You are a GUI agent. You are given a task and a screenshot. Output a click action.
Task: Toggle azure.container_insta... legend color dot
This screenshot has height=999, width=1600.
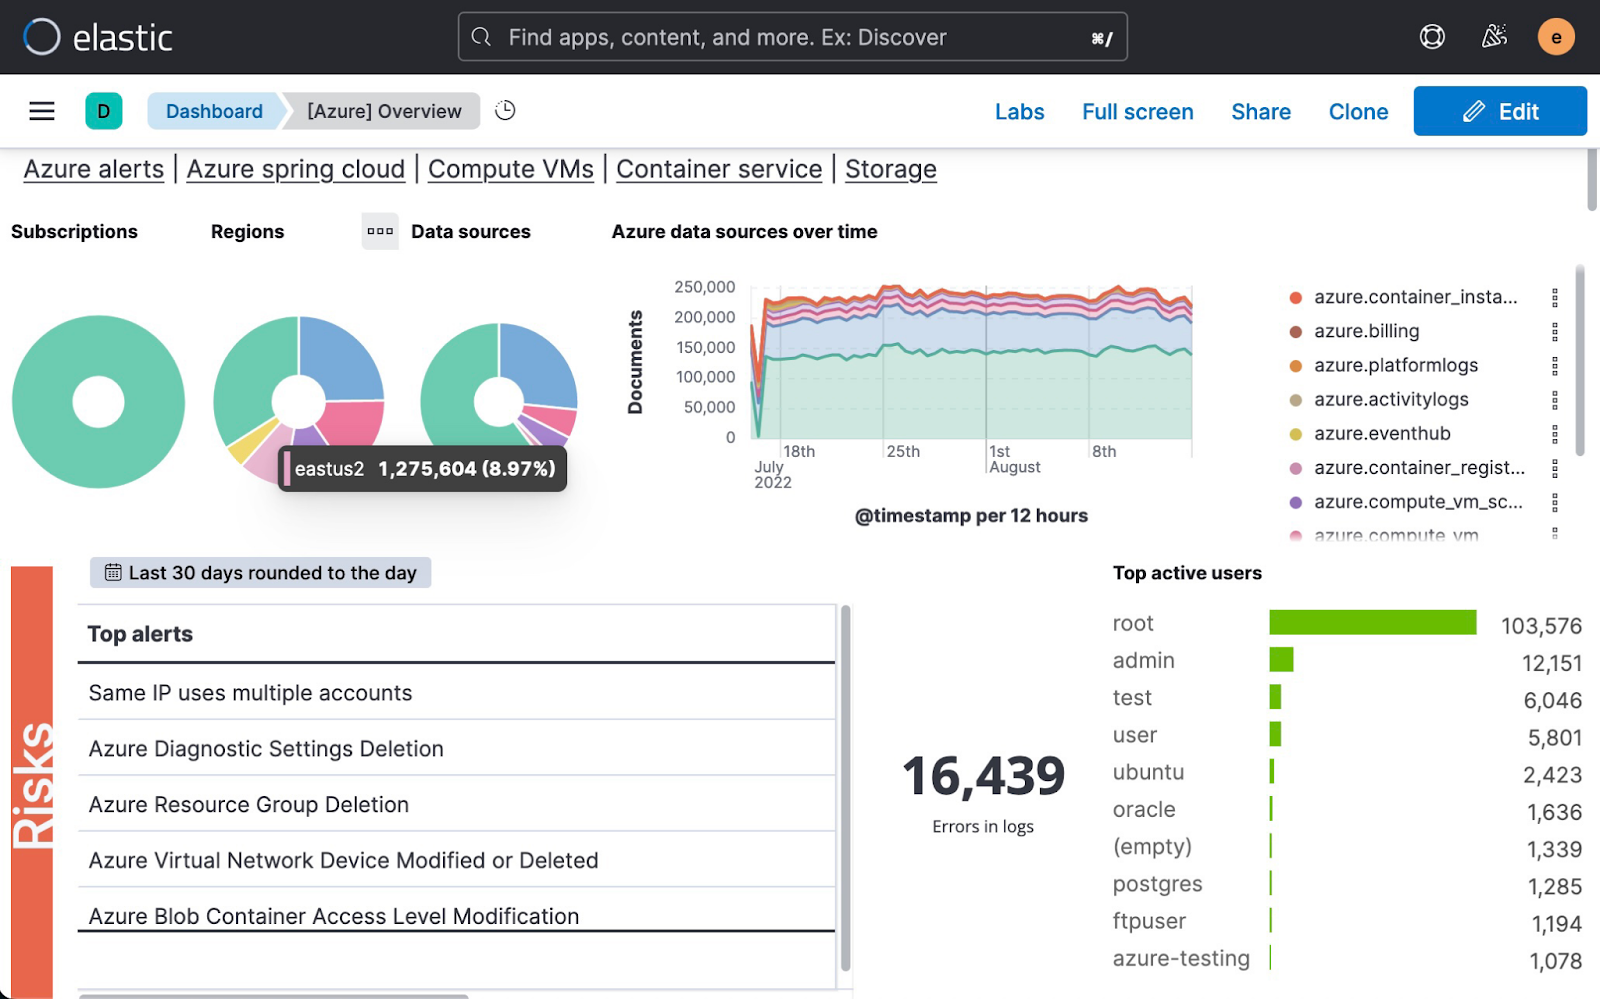point(1295,297)
